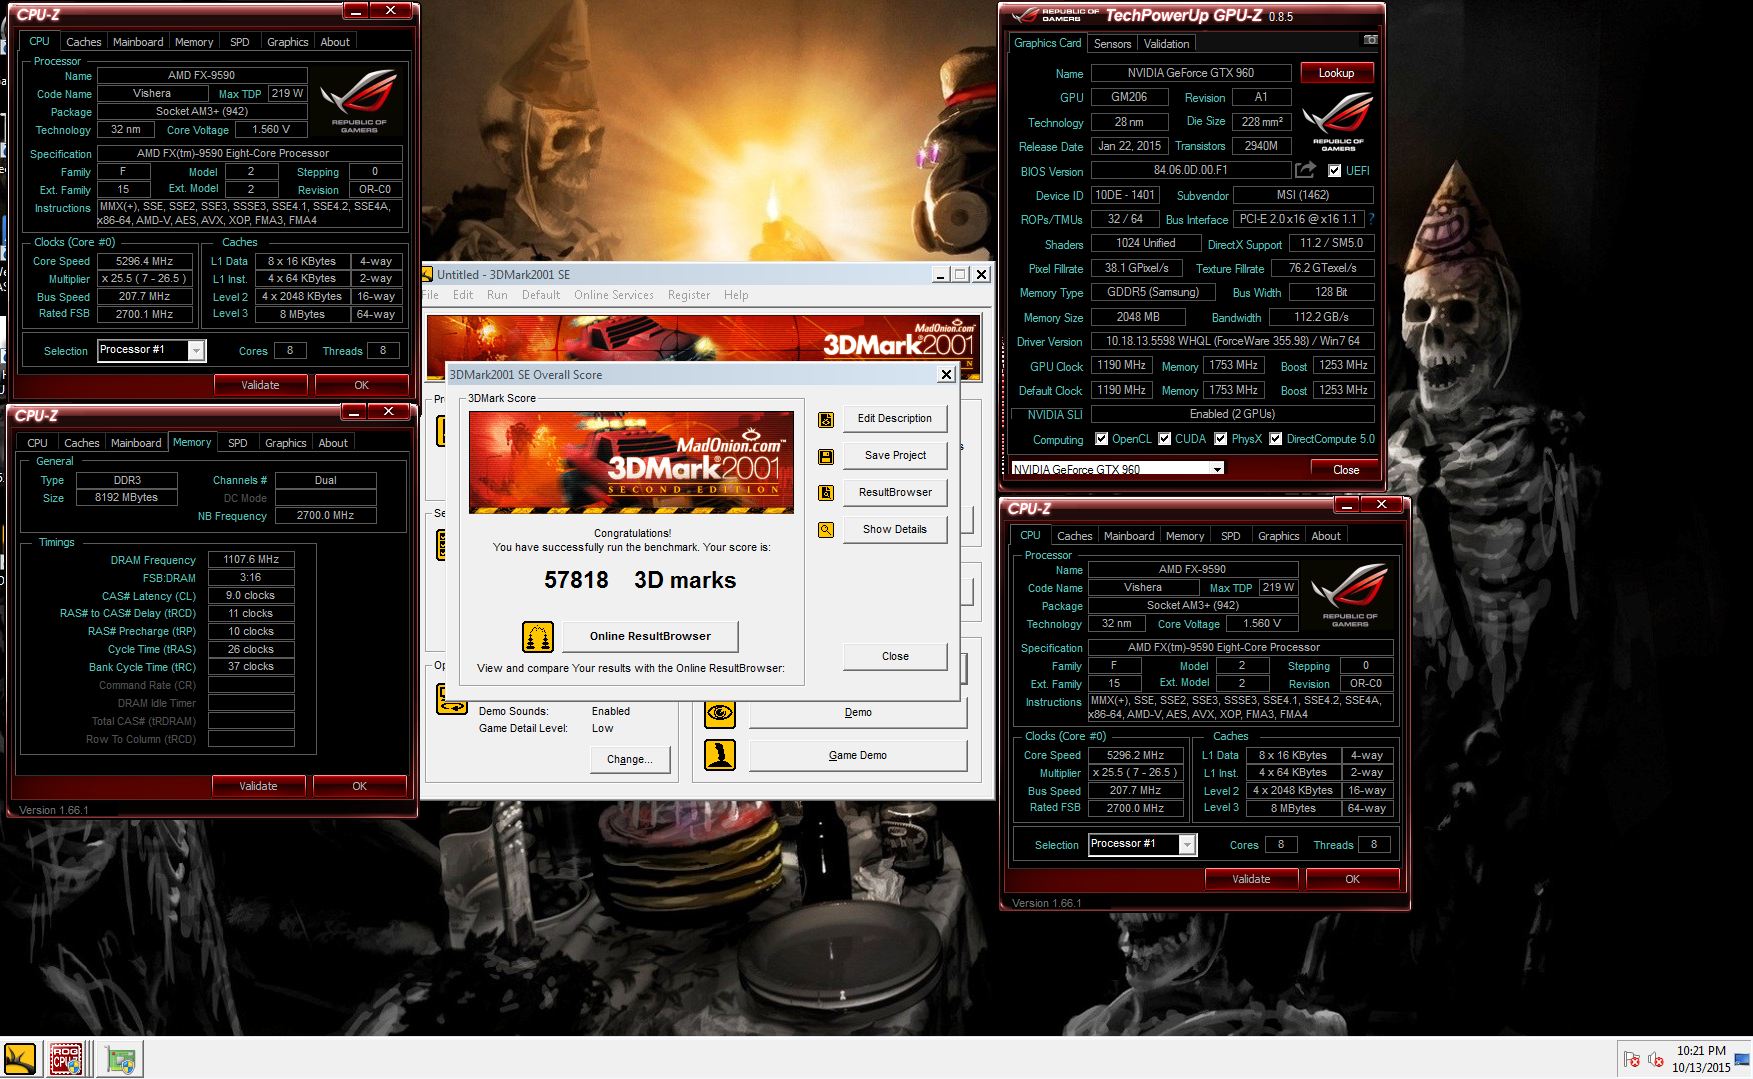Click the 57818 score text
This screenshot has height=1079, width=1753.
click(x=576, y=581)
